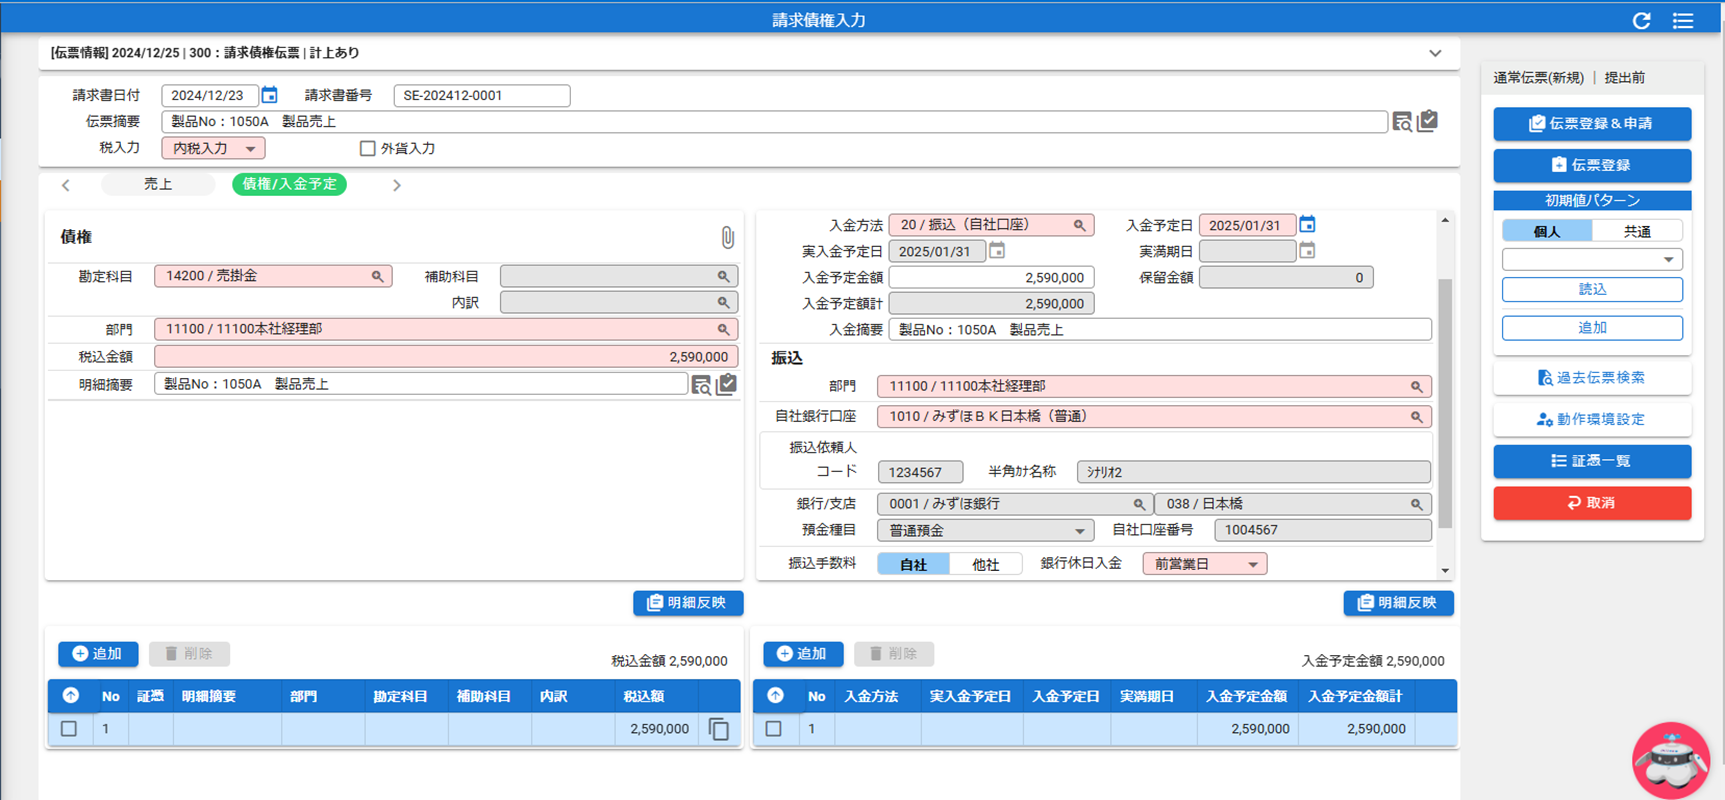1725x800 pixels.
Task: Open 過去伝票検索
Action: click(x=1592, y=378)
